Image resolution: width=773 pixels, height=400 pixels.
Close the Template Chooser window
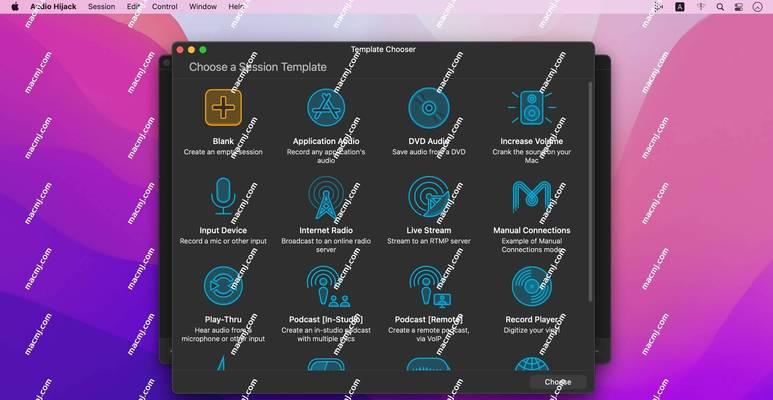click(x=180, y=50)
